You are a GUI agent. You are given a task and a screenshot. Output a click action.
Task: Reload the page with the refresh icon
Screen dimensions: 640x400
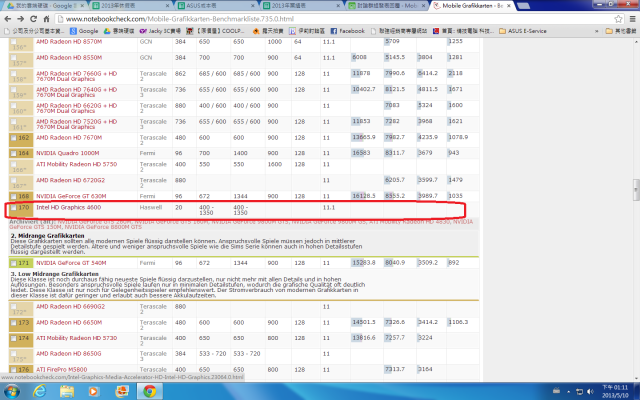point(33,19)
